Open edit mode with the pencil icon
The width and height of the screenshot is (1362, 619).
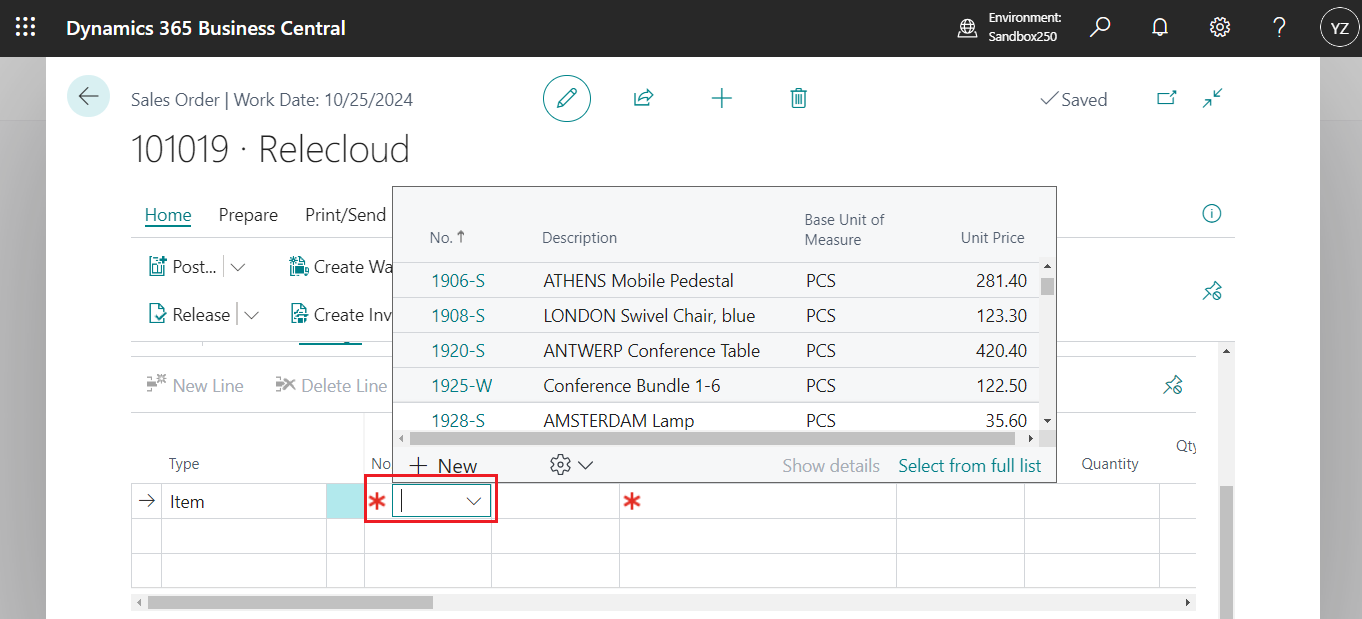566,98
